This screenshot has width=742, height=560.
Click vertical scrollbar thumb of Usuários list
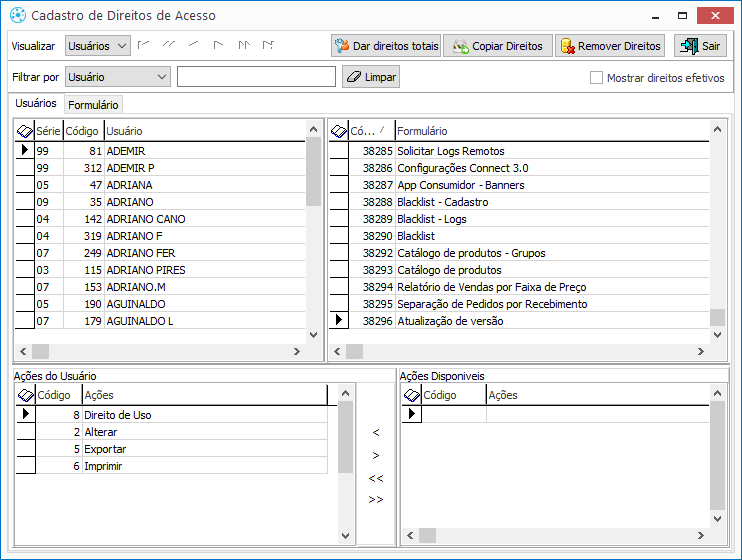313,171
